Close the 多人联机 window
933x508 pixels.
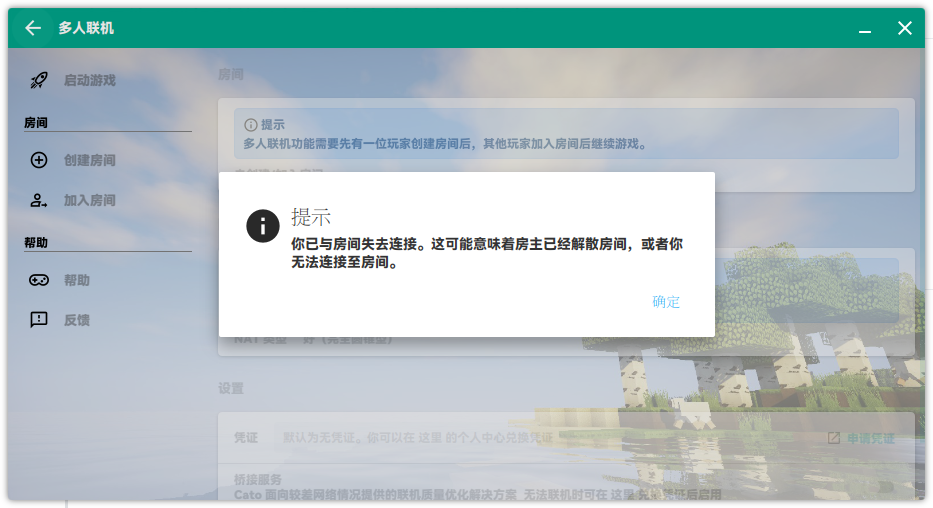click(904, 28)
